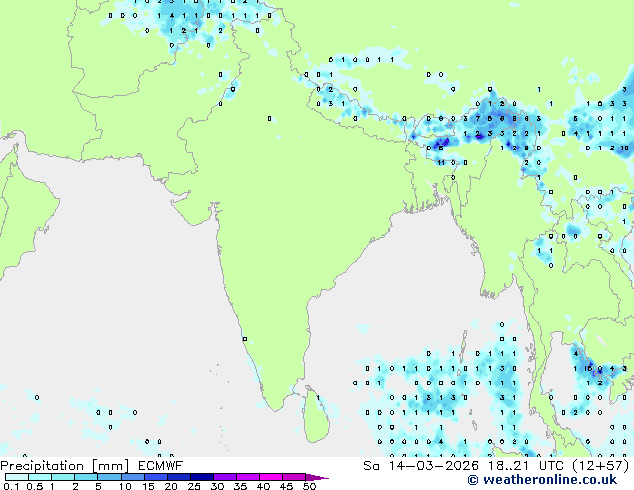Click the "18..21 UTC" time range
The width and height of the screenshot is (634, 490).
(527, 466)
